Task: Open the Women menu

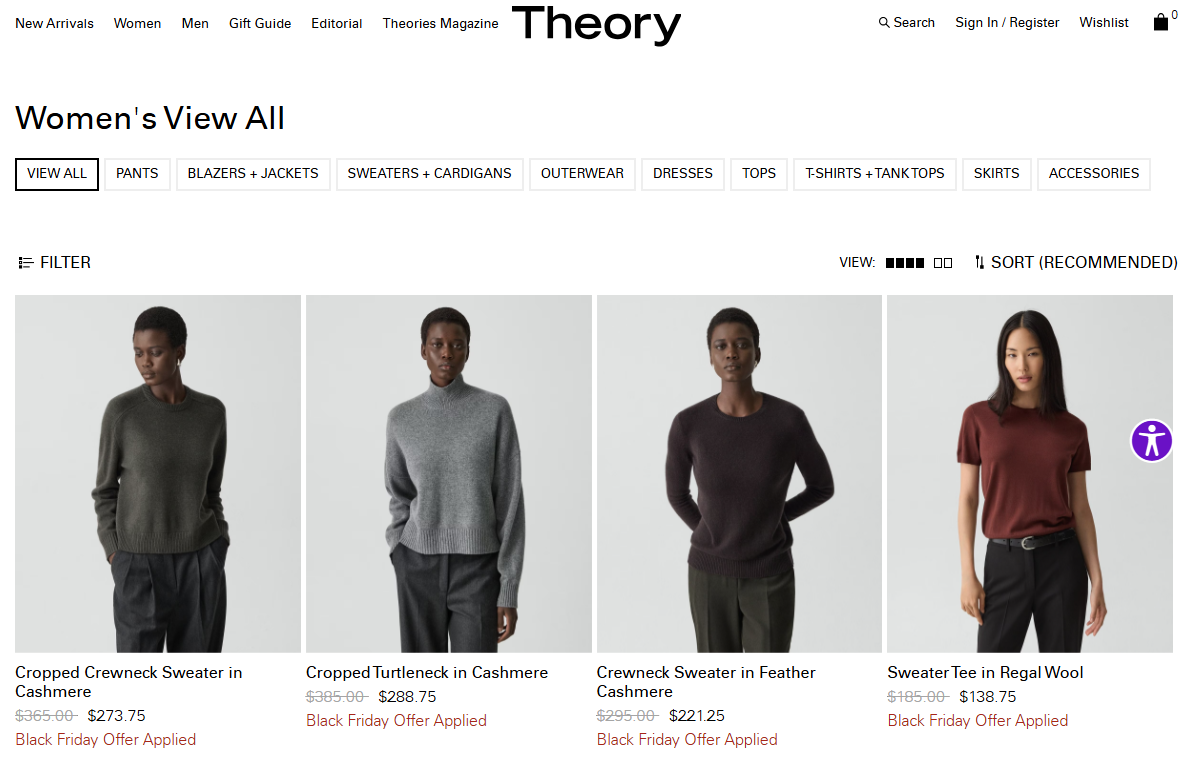Action: (137, 23)
